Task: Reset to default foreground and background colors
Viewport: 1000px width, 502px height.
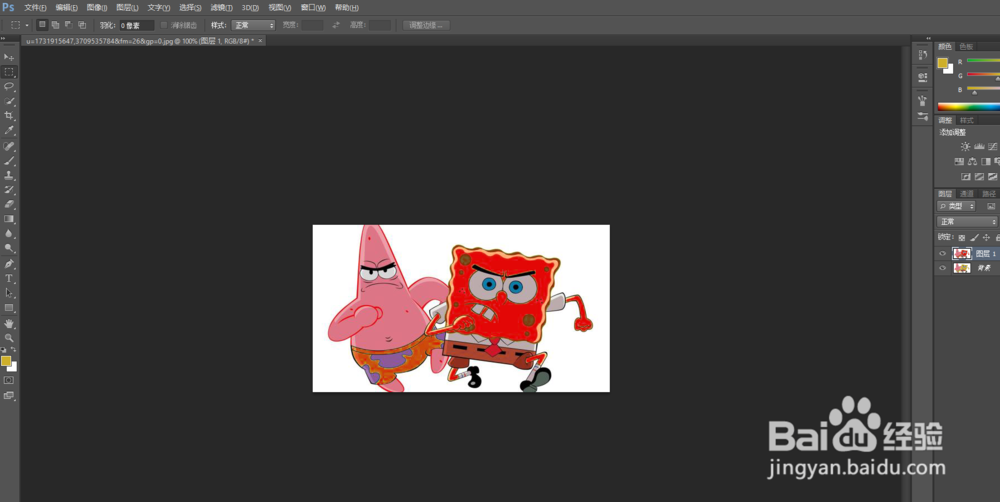Action: tap(4, 350)
